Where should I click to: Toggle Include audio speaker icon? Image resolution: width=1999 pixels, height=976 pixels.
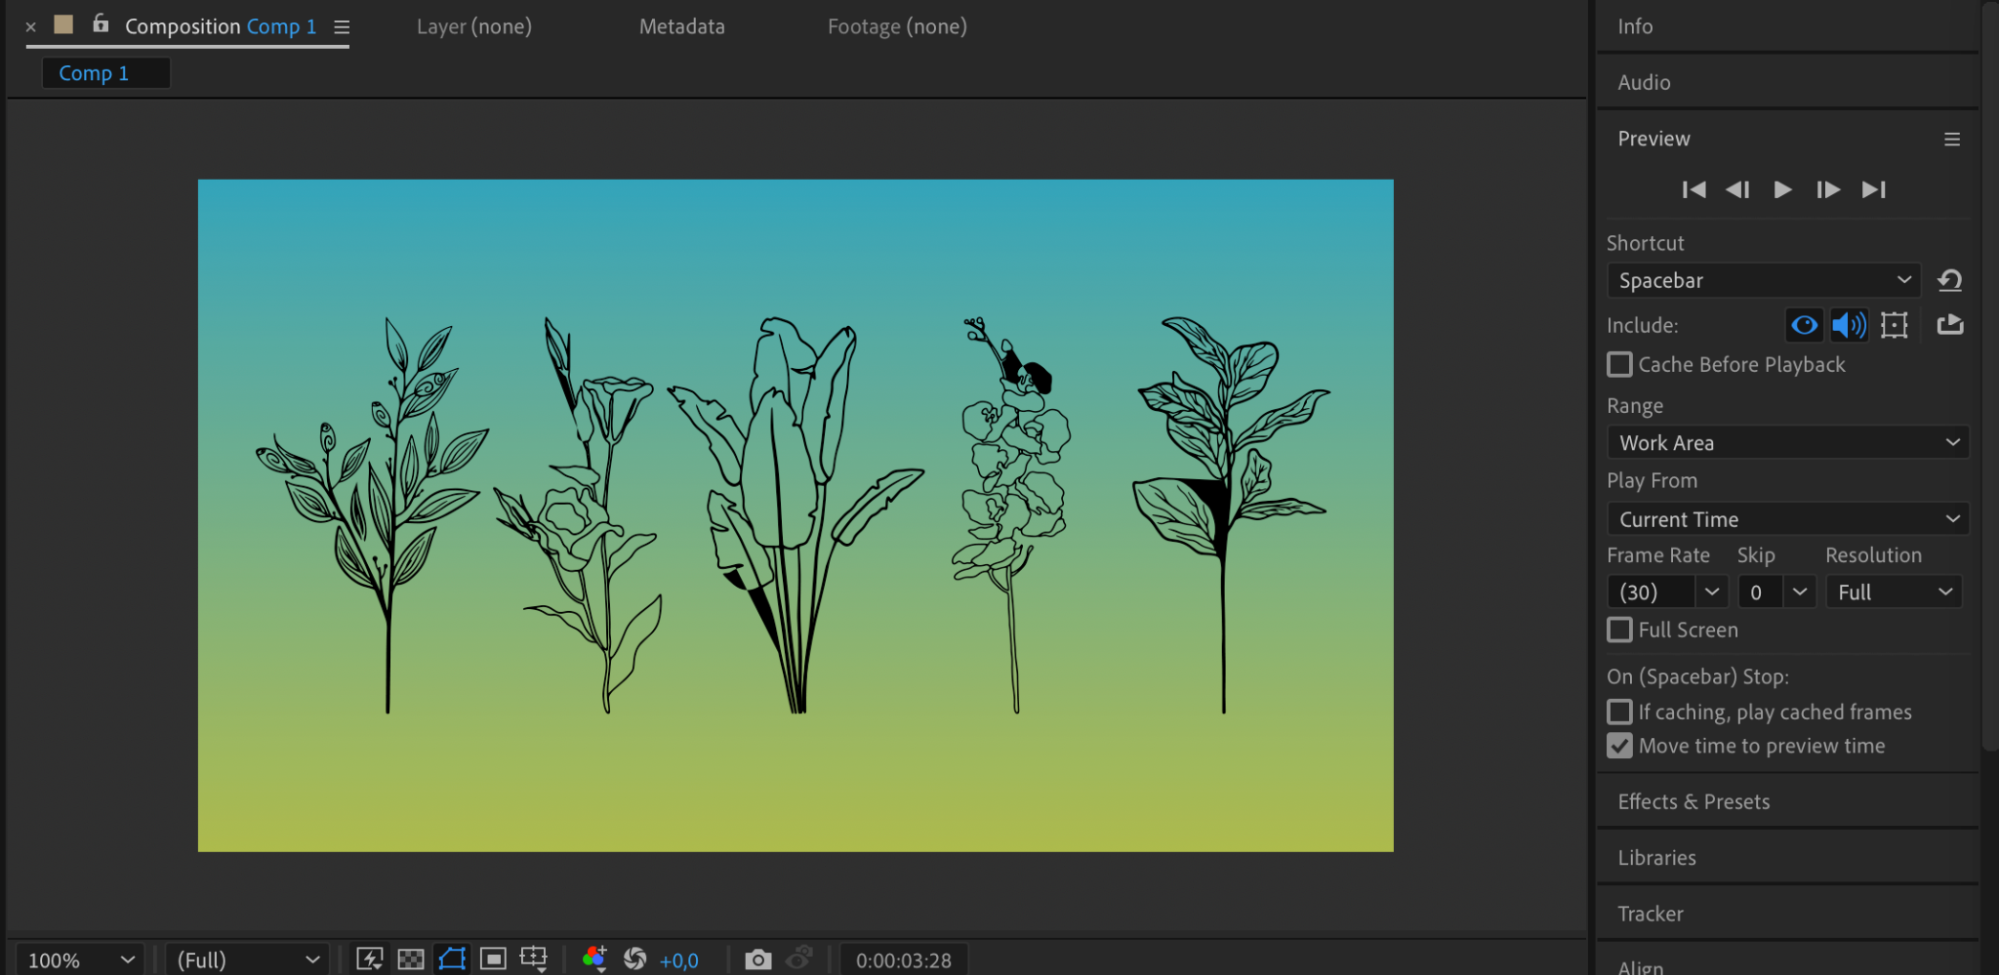(1849, 325)
